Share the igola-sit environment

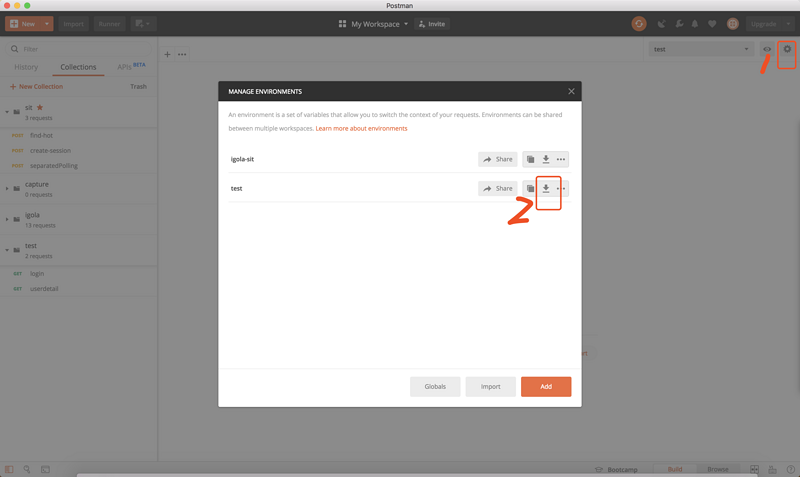coord(497,159)
